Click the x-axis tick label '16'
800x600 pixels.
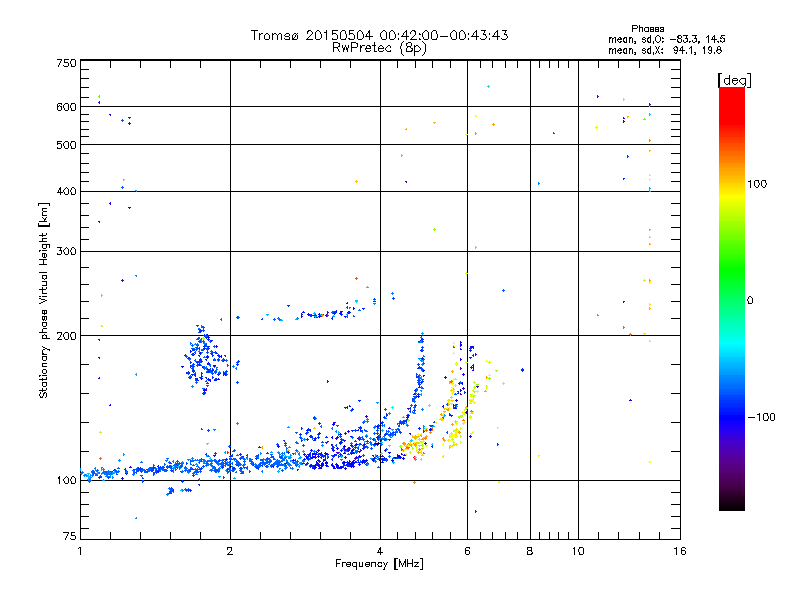click(680, 551)
